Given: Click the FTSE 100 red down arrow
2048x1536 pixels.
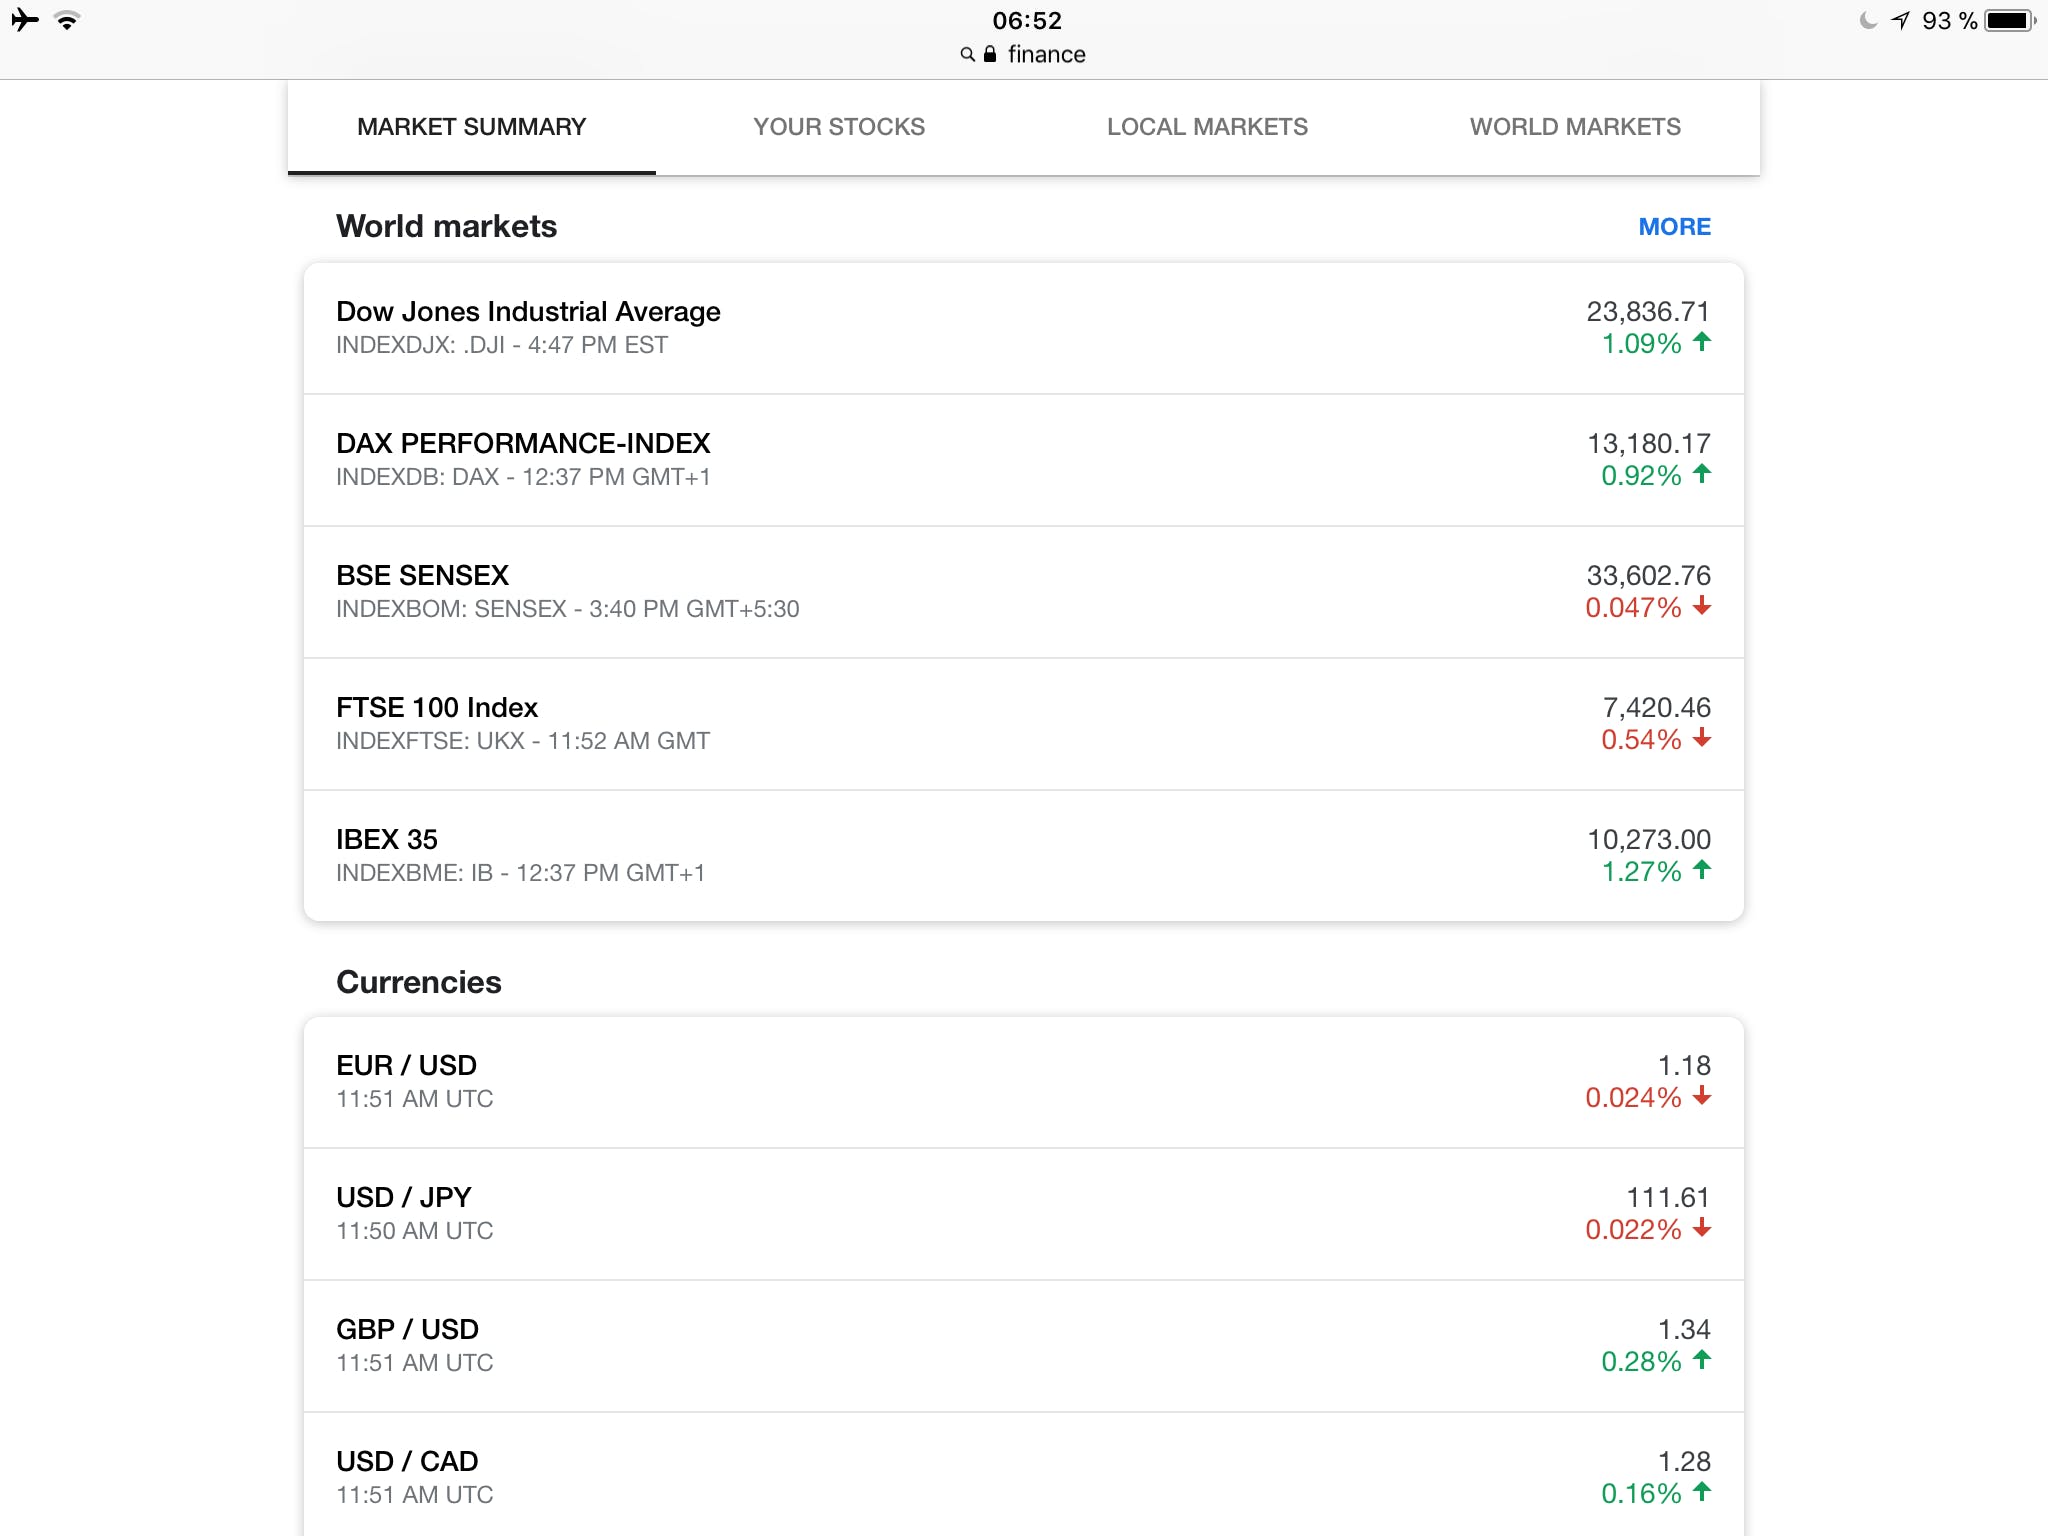Looking at the screenshot, I should tap(1702, 738).
